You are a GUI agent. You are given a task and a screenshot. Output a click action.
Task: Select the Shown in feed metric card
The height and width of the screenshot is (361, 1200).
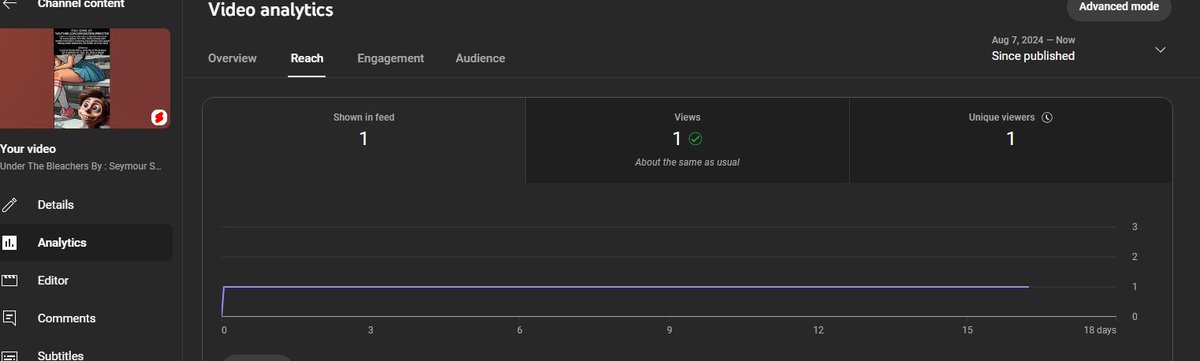coord(364,140)
